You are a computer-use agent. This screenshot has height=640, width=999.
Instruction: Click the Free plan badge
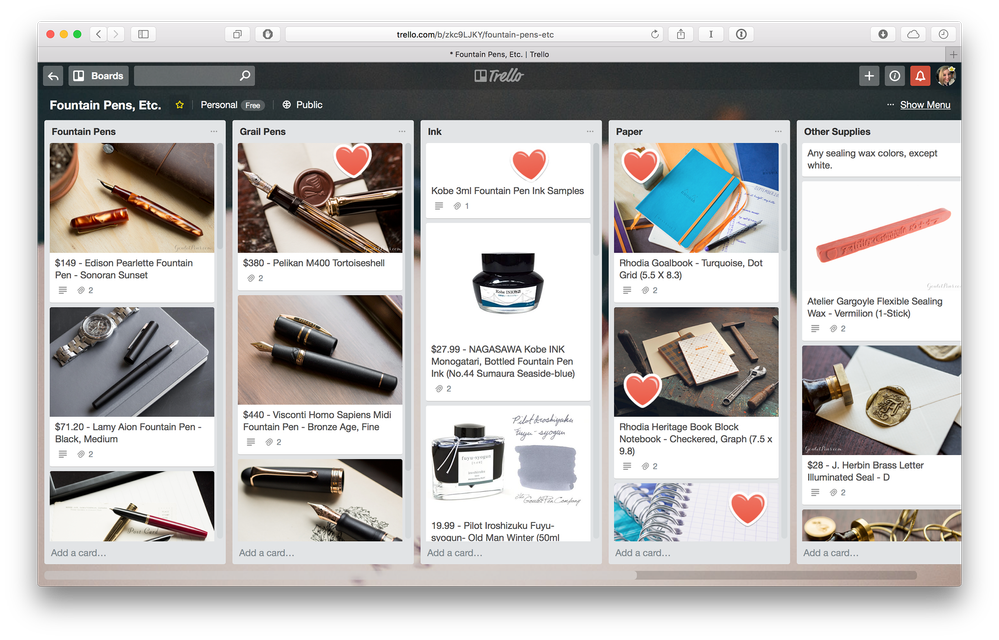[x=253, y=106]
